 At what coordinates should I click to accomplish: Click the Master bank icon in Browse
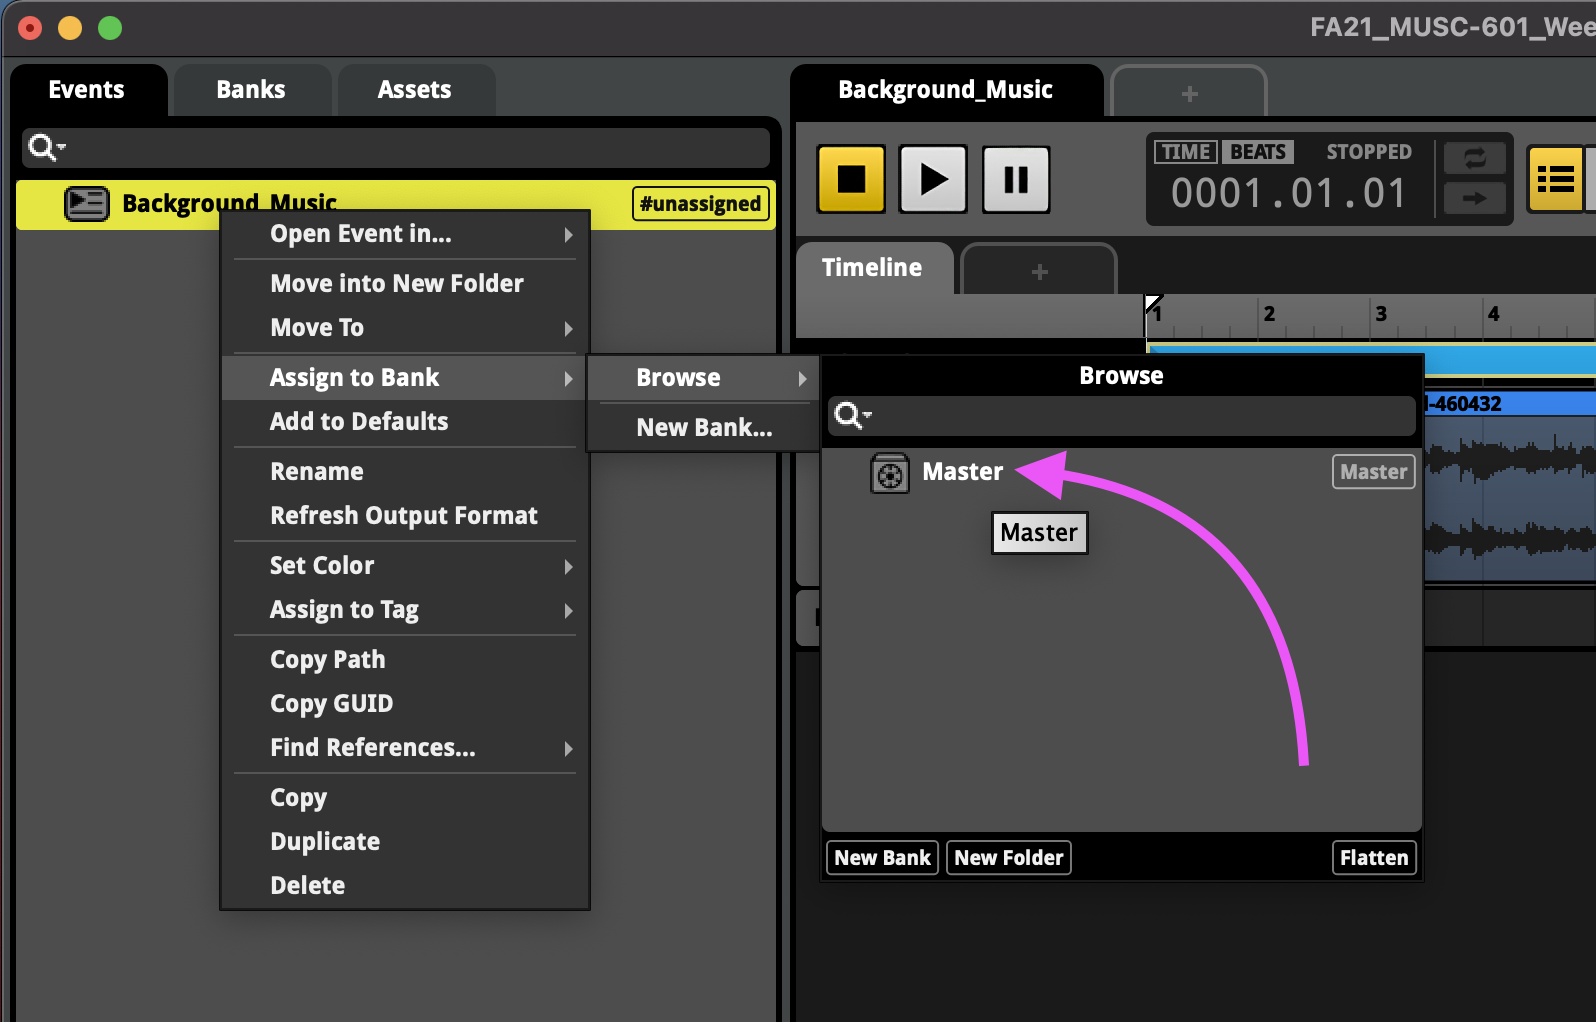(x=889, y=473)
